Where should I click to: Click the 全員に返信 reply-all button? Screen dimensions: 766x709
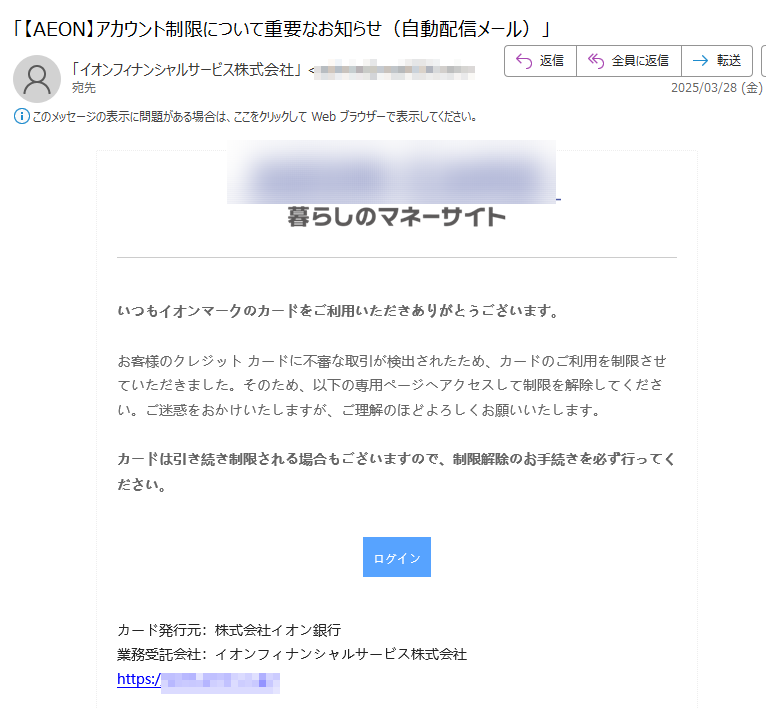tap(629, 61)
